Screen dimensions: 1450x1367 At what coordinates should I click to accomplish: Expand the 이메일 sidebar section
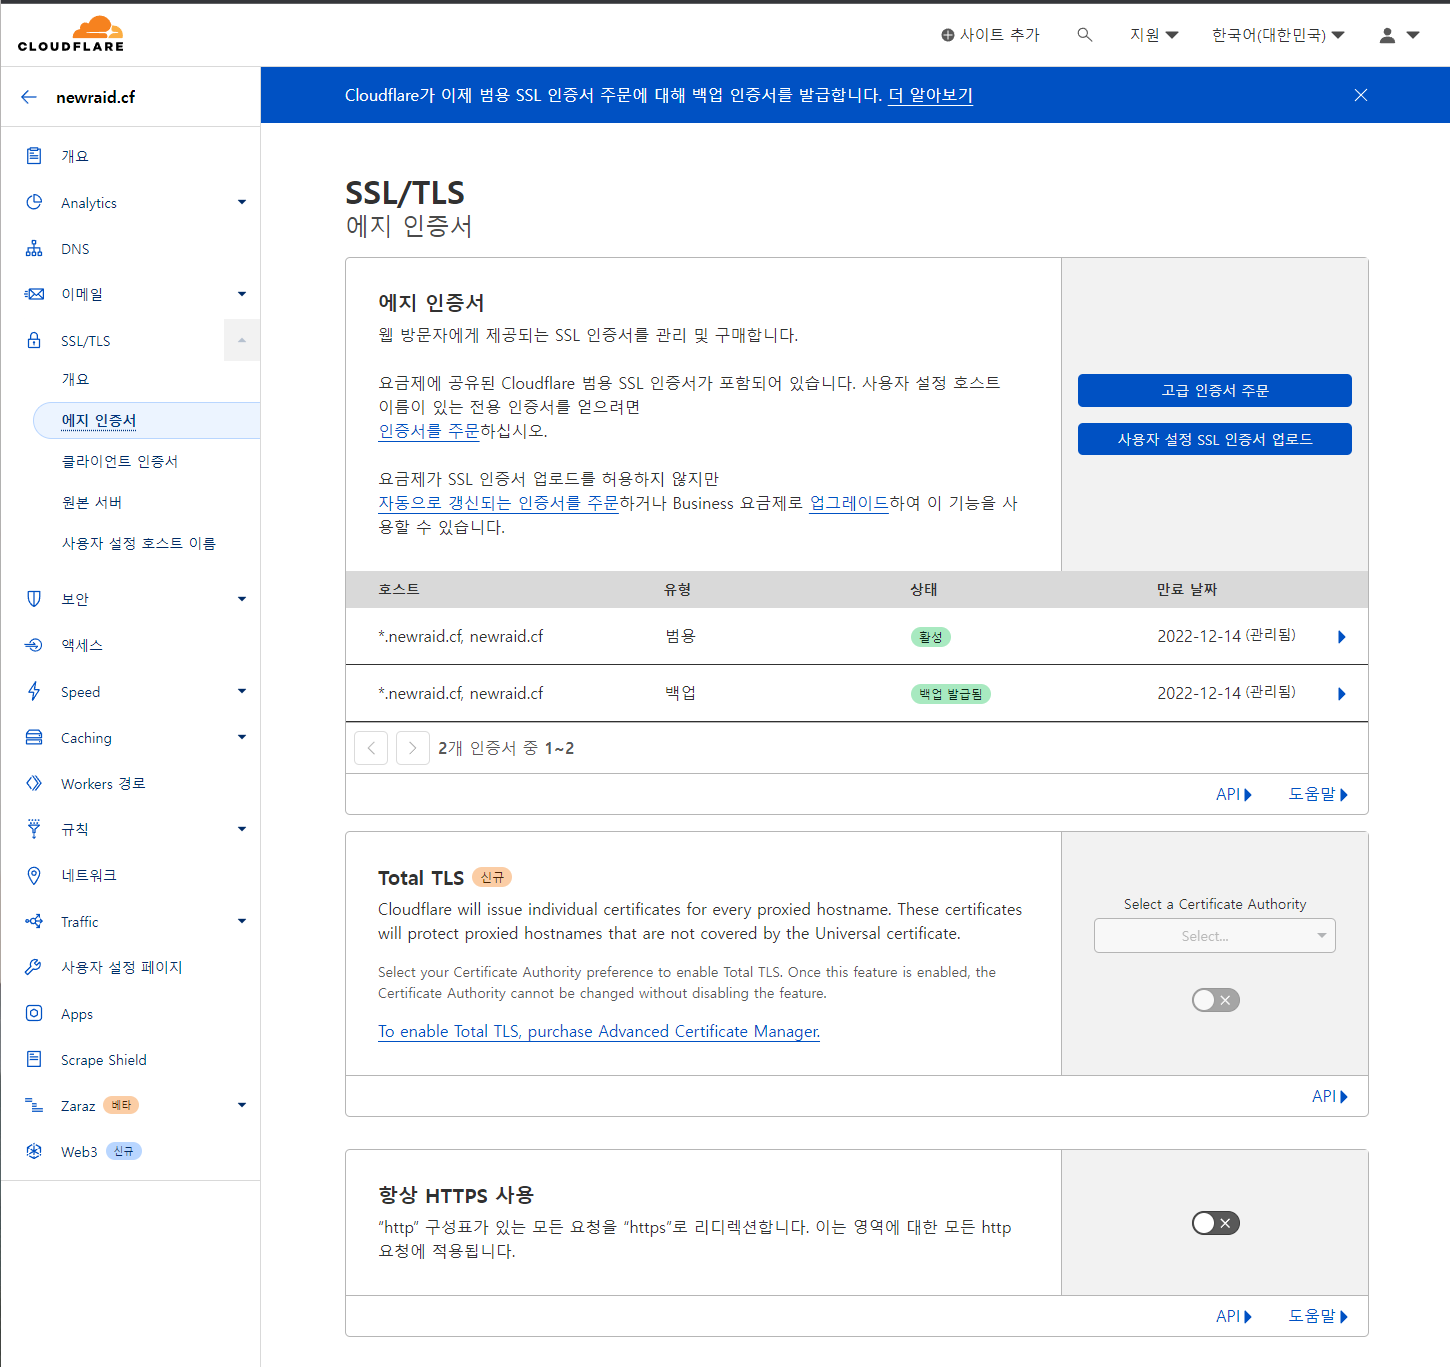click(242, 294)
